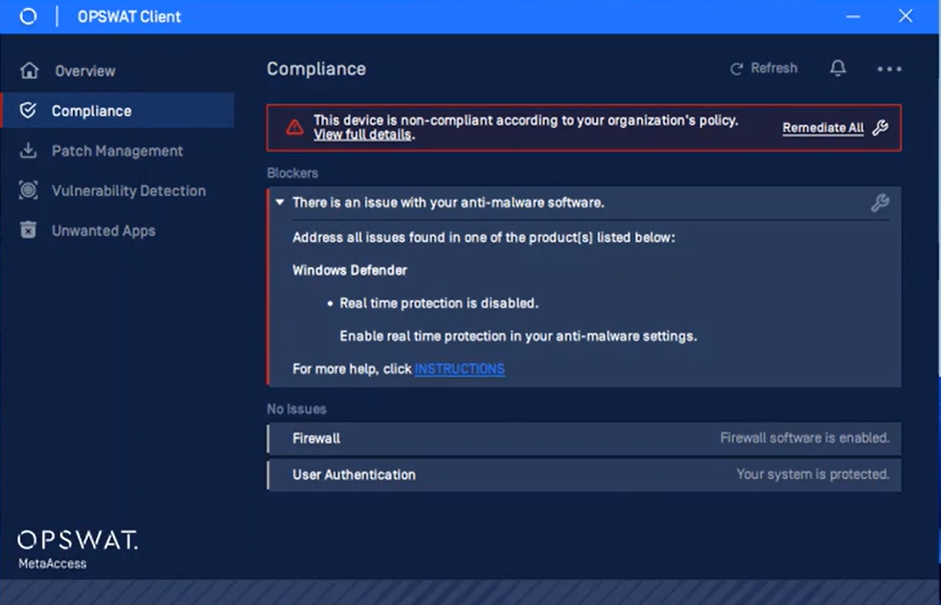Screen dimensions: 941x605
Task: Select the Firewall compliance row
Action: pyautogui.click(x=584, y=438)
